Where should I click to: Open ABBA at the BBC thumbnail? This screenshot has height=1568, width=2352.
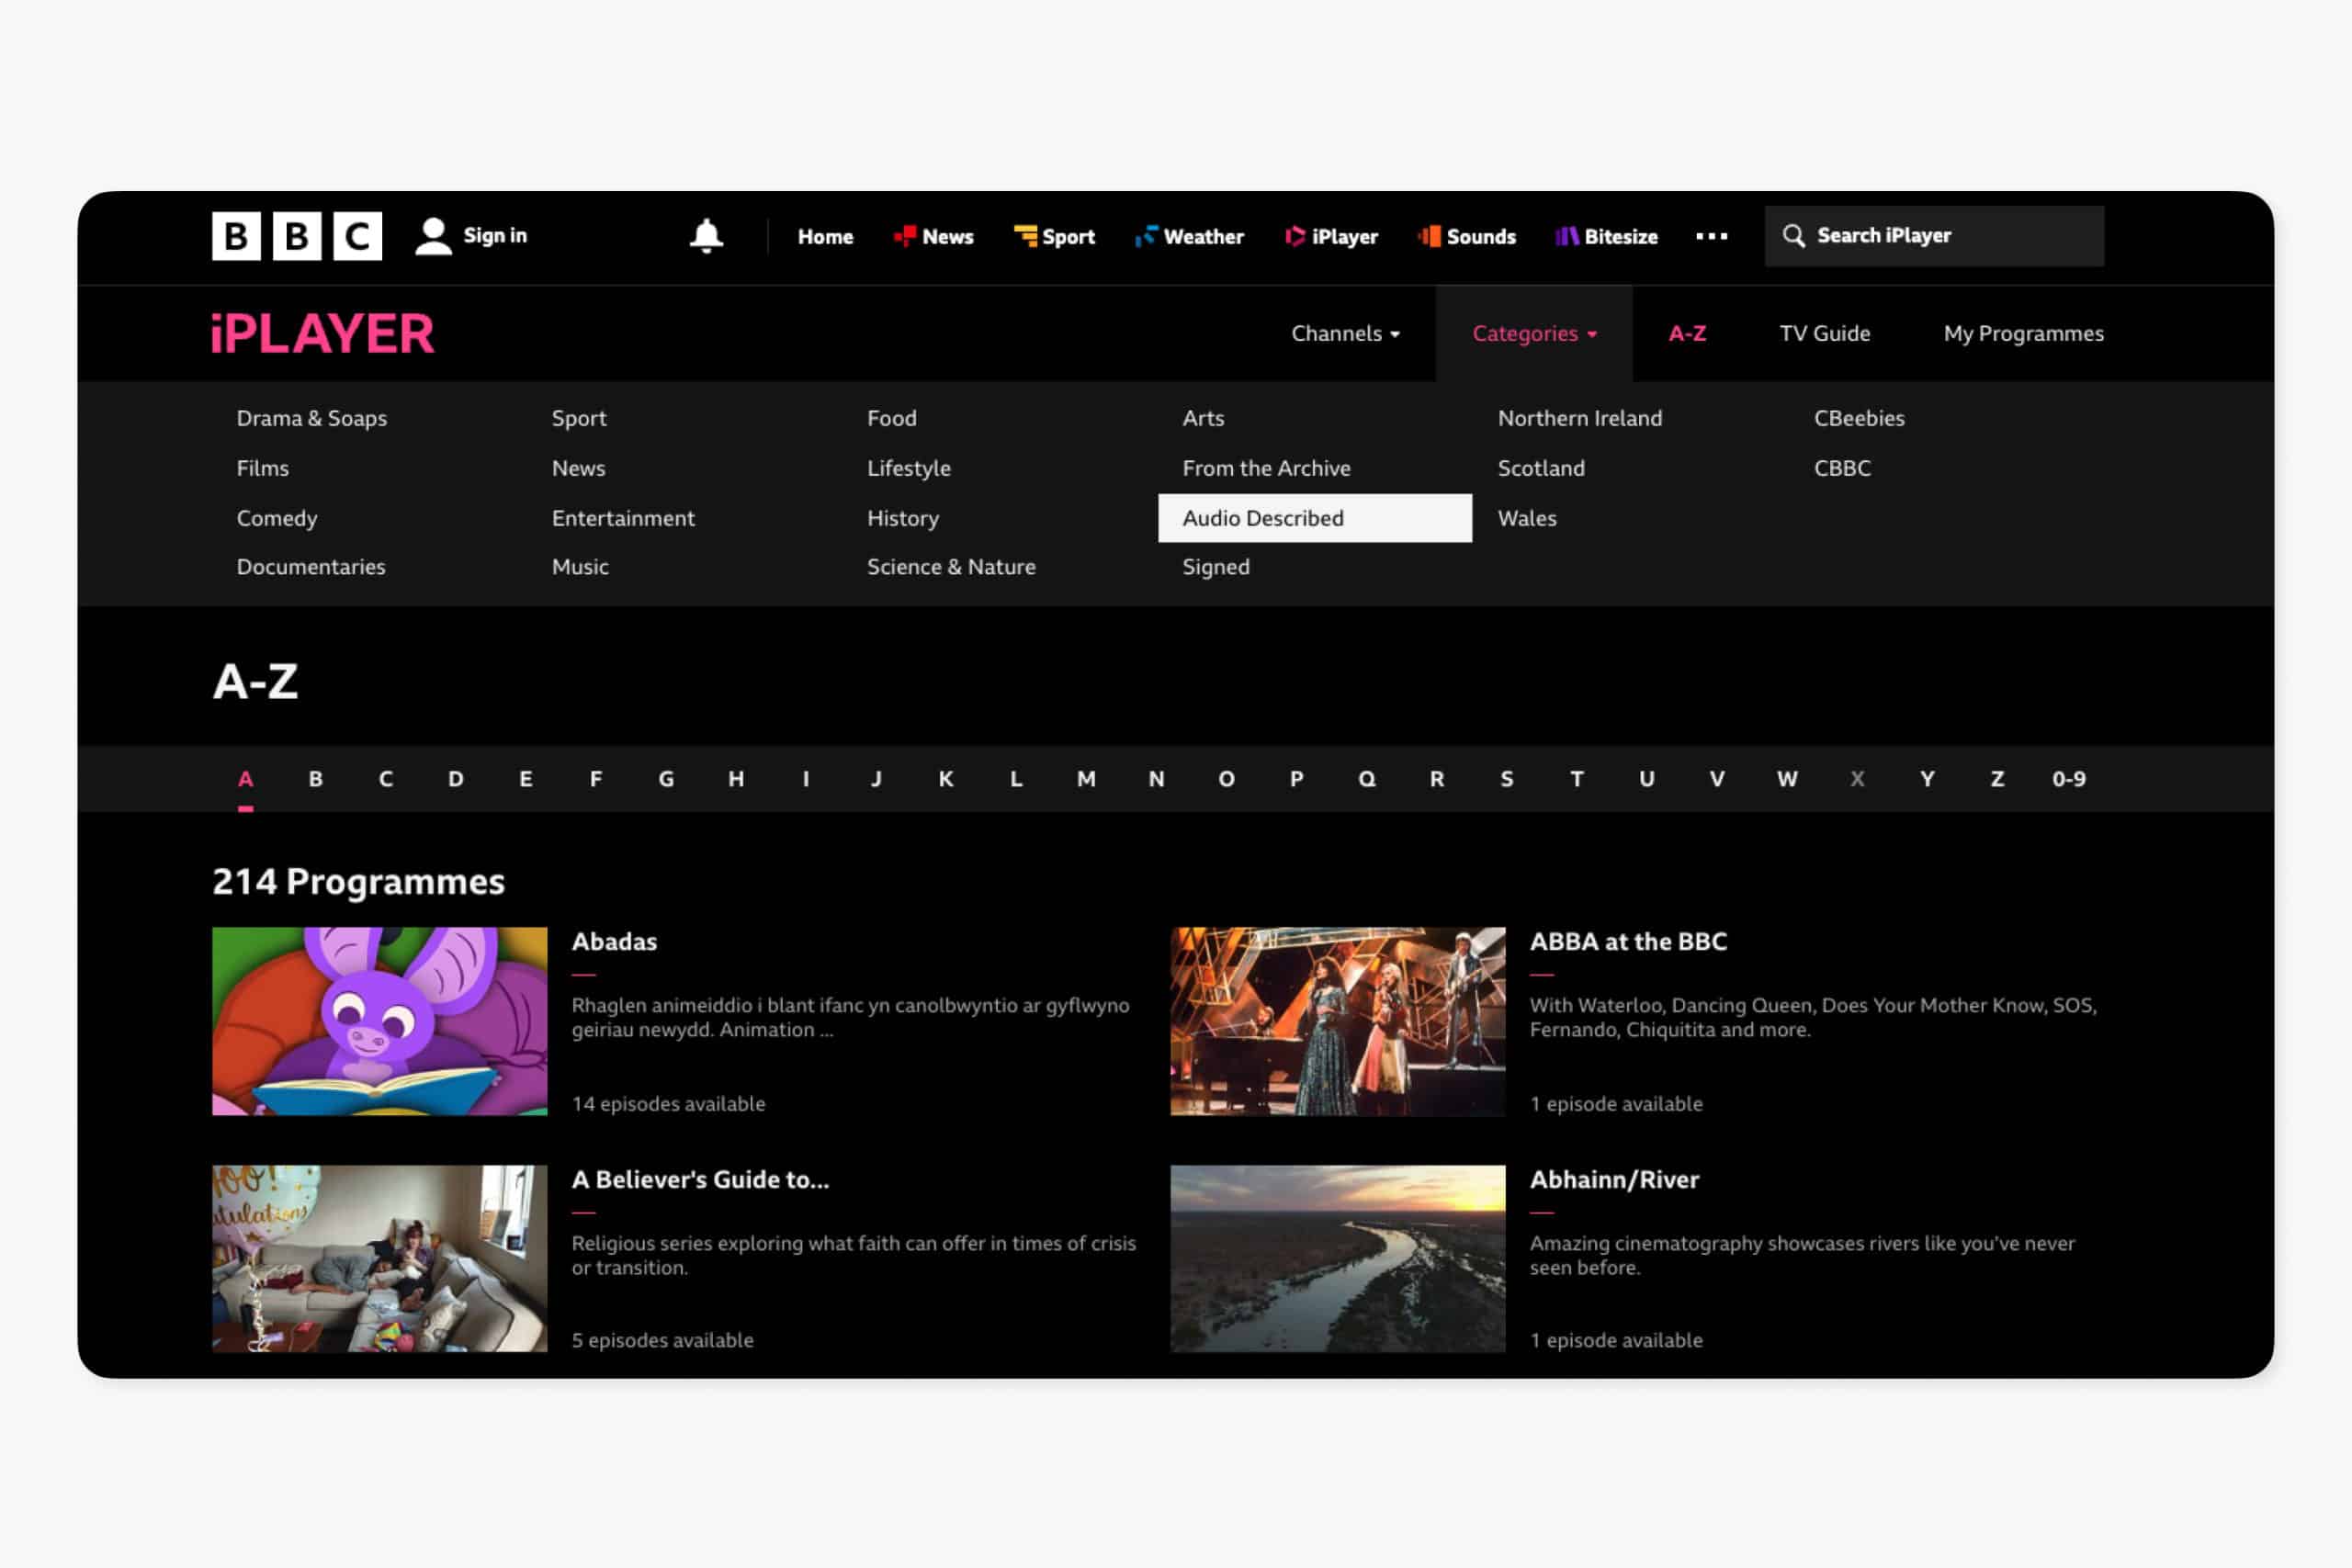click(1338, 1021)
